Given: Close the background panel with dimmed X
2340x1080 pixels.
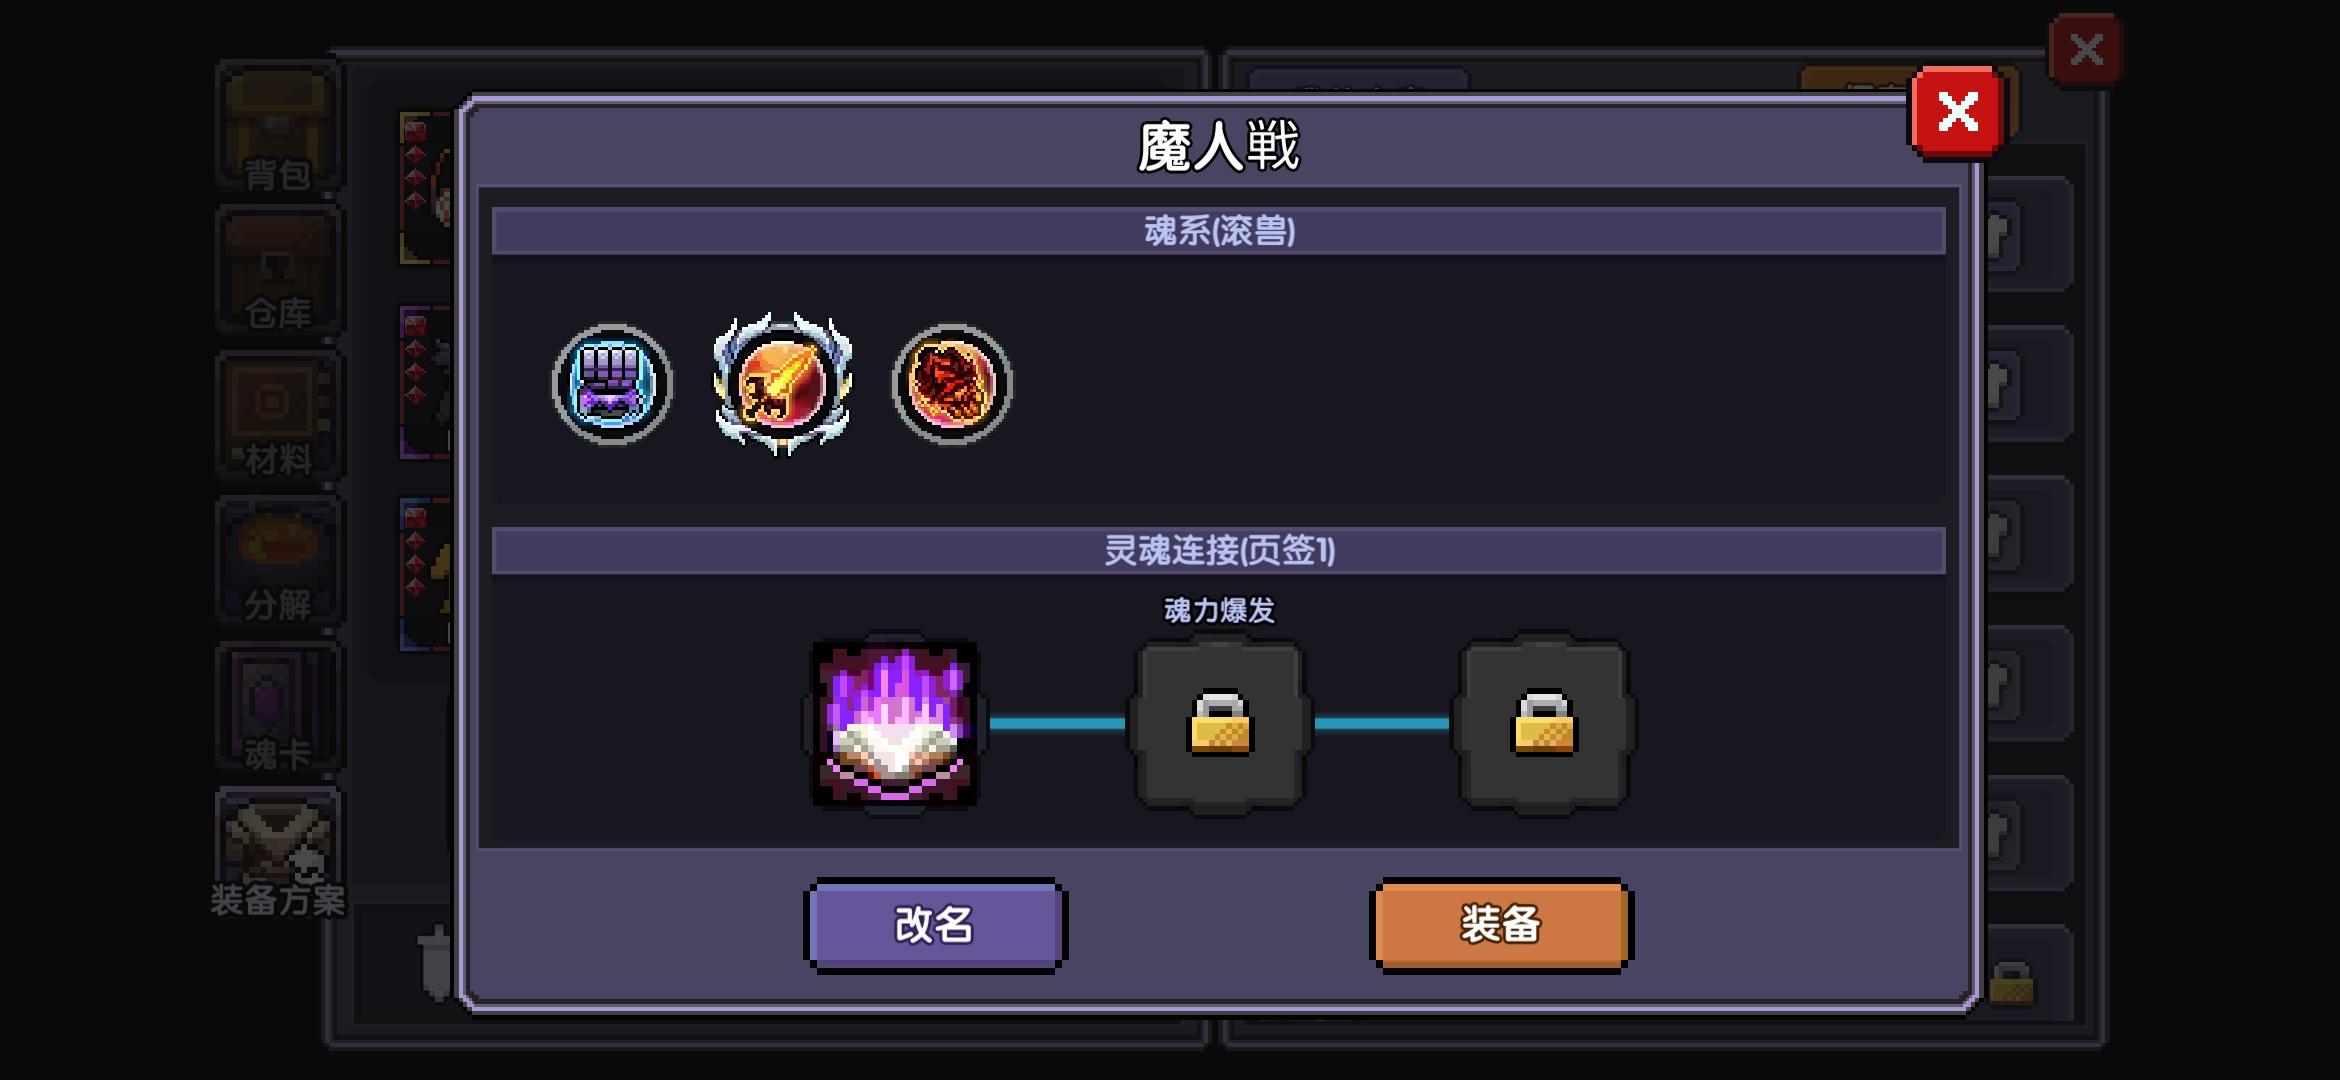Looking at the screenshot, I should pyautogui.click(x=2086, y=49).
